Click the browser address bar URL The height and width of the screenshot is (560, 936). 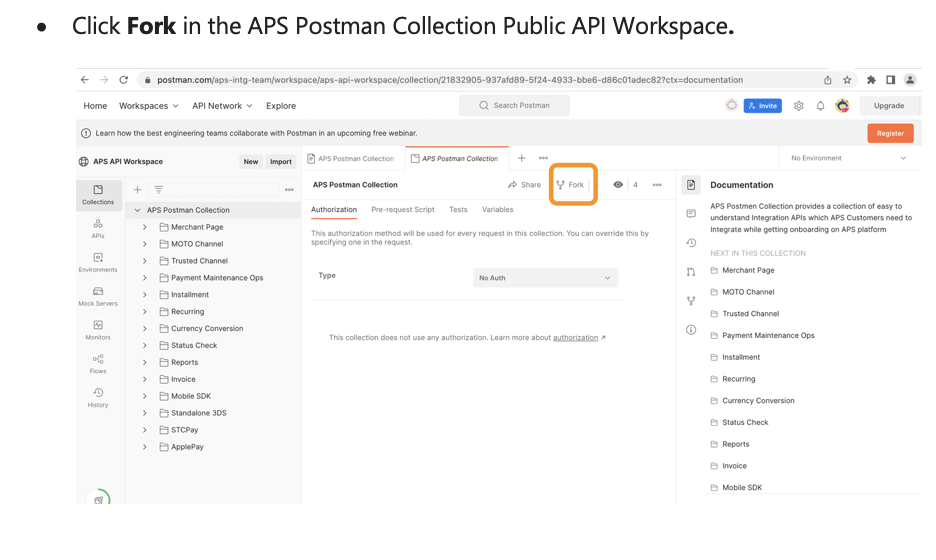[x=450, y=80]
